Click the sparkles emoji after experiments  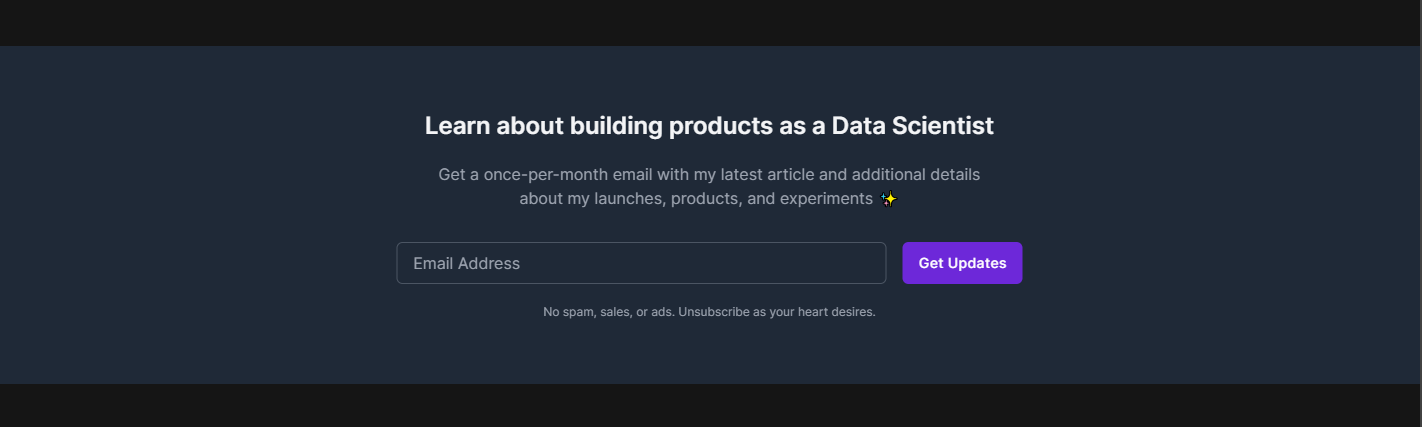pos(888,199)
